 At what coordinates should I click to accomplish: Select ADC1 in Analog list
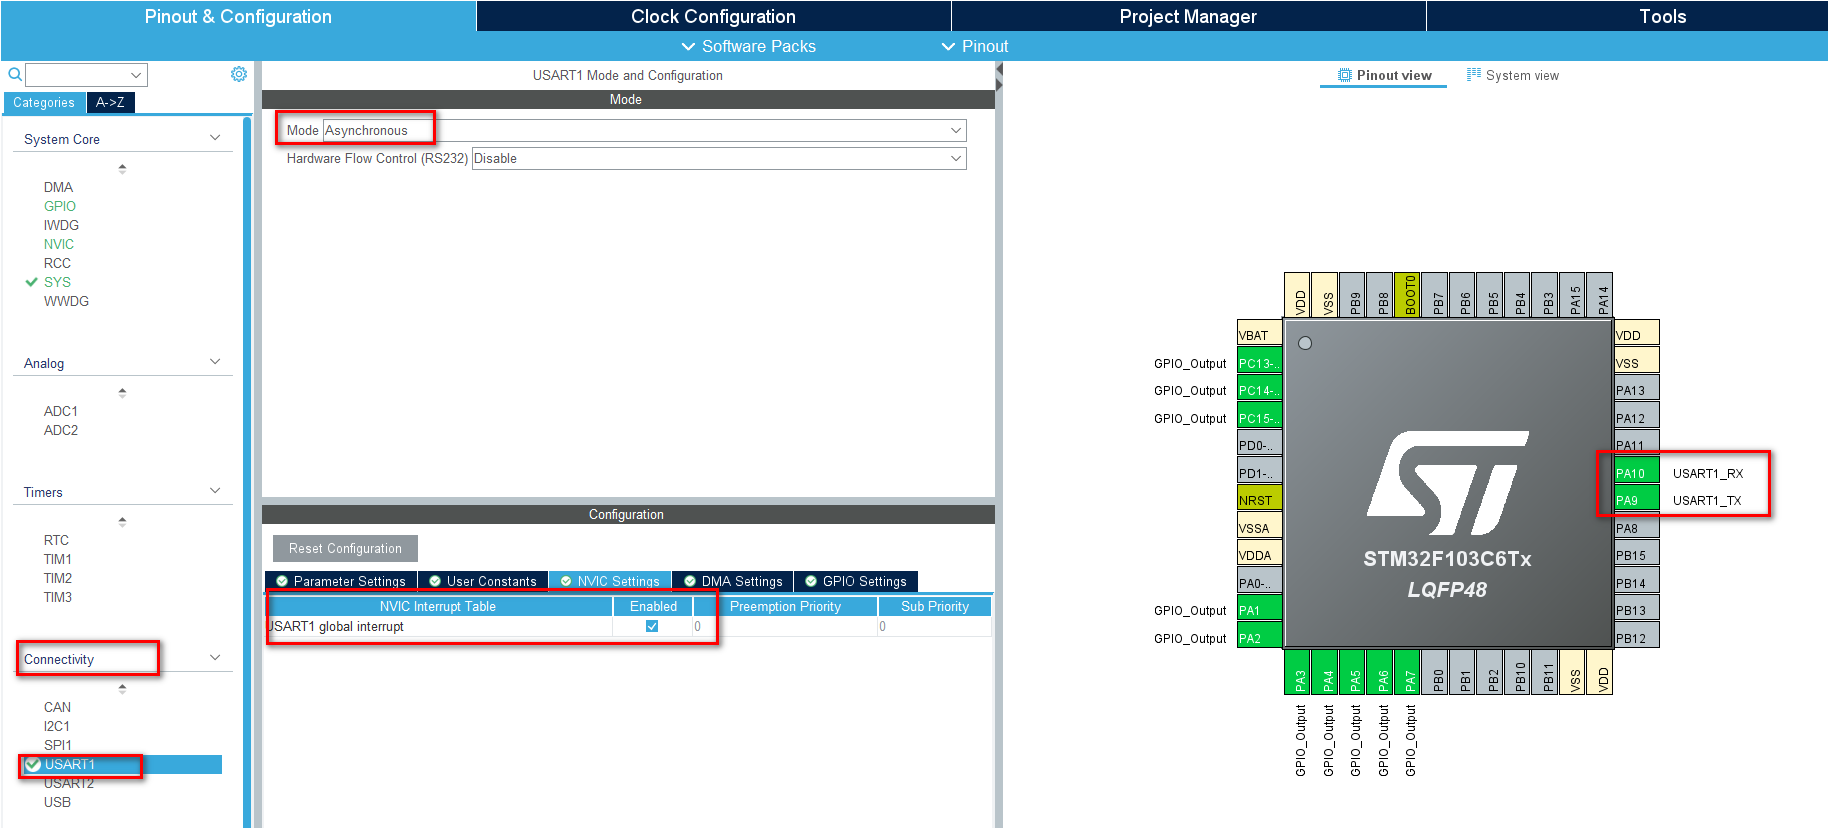click(x=60, y=411)
